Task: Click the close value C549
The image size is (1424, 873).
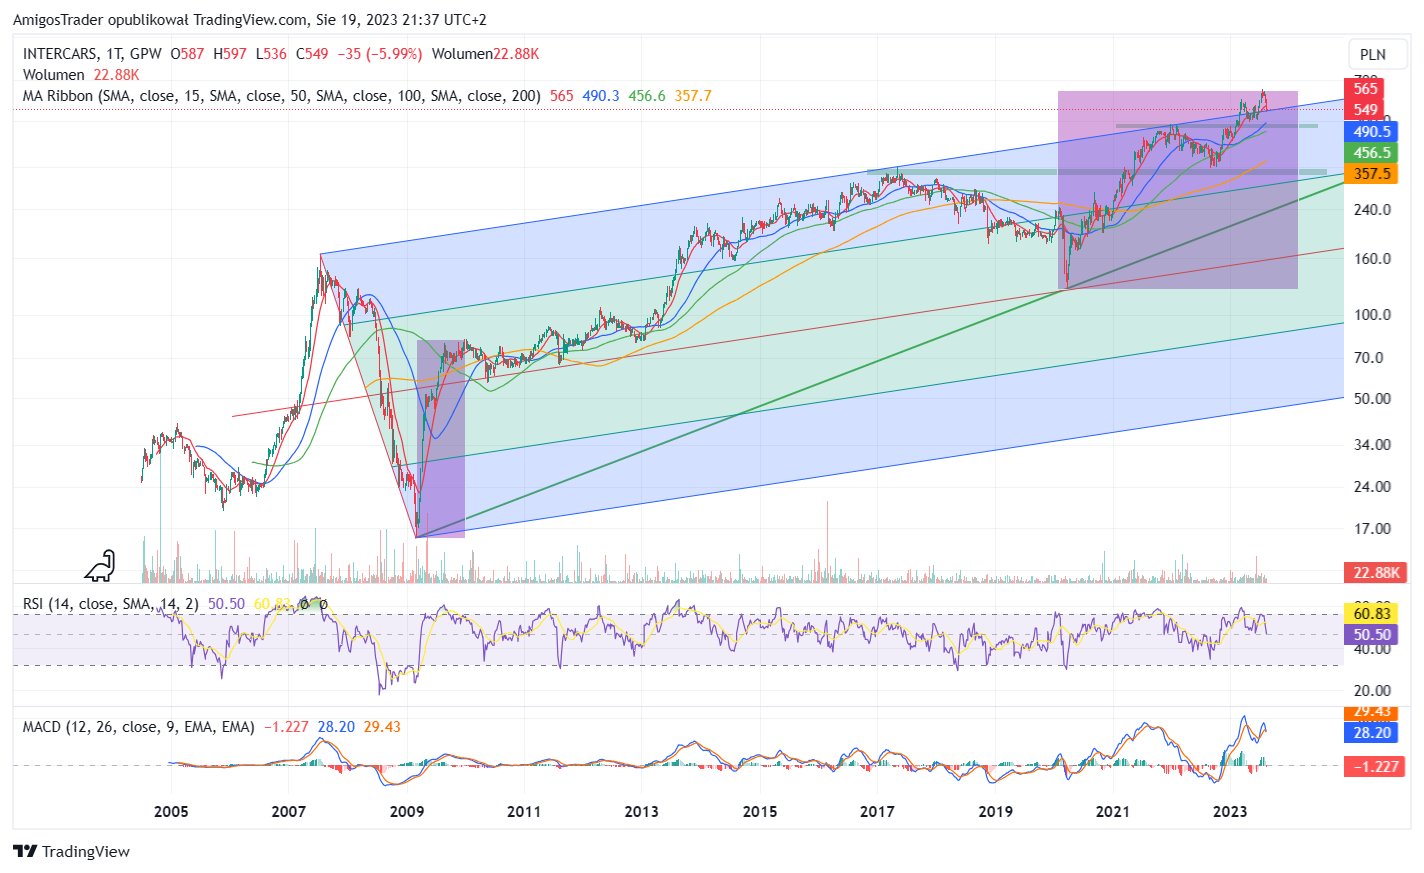Action: click(x=312, y=54)
